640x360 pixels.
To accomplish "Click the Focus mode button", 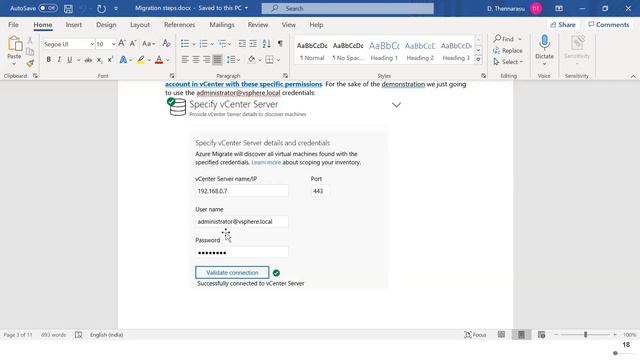I will (476, 335).
